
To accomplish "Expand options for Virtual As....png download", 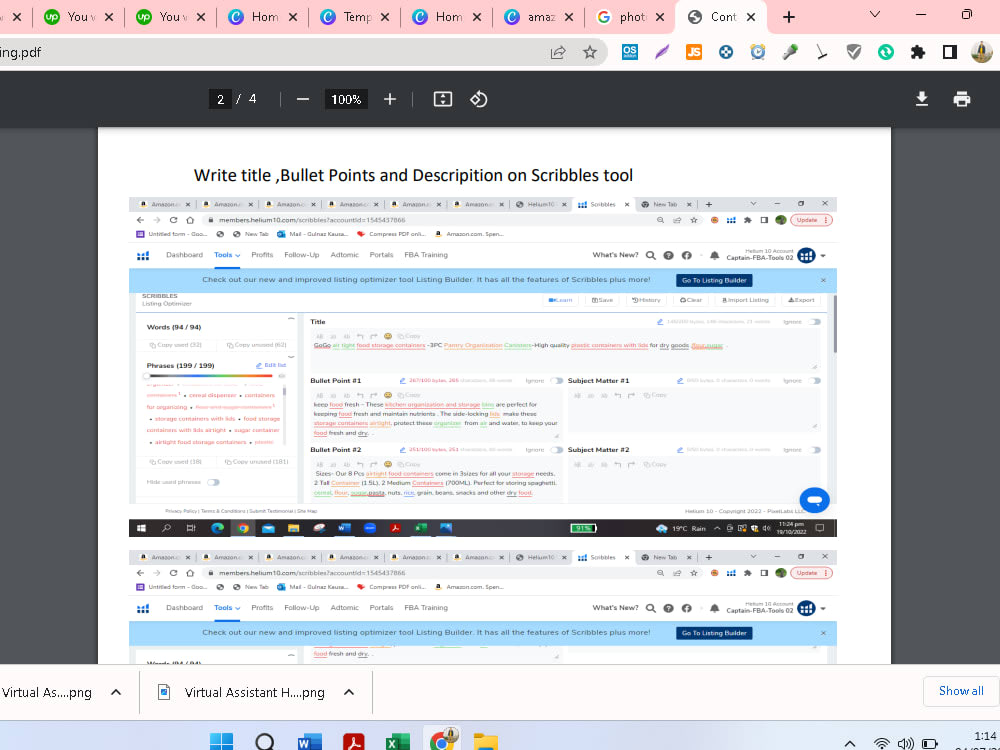I will pos(116,693).
